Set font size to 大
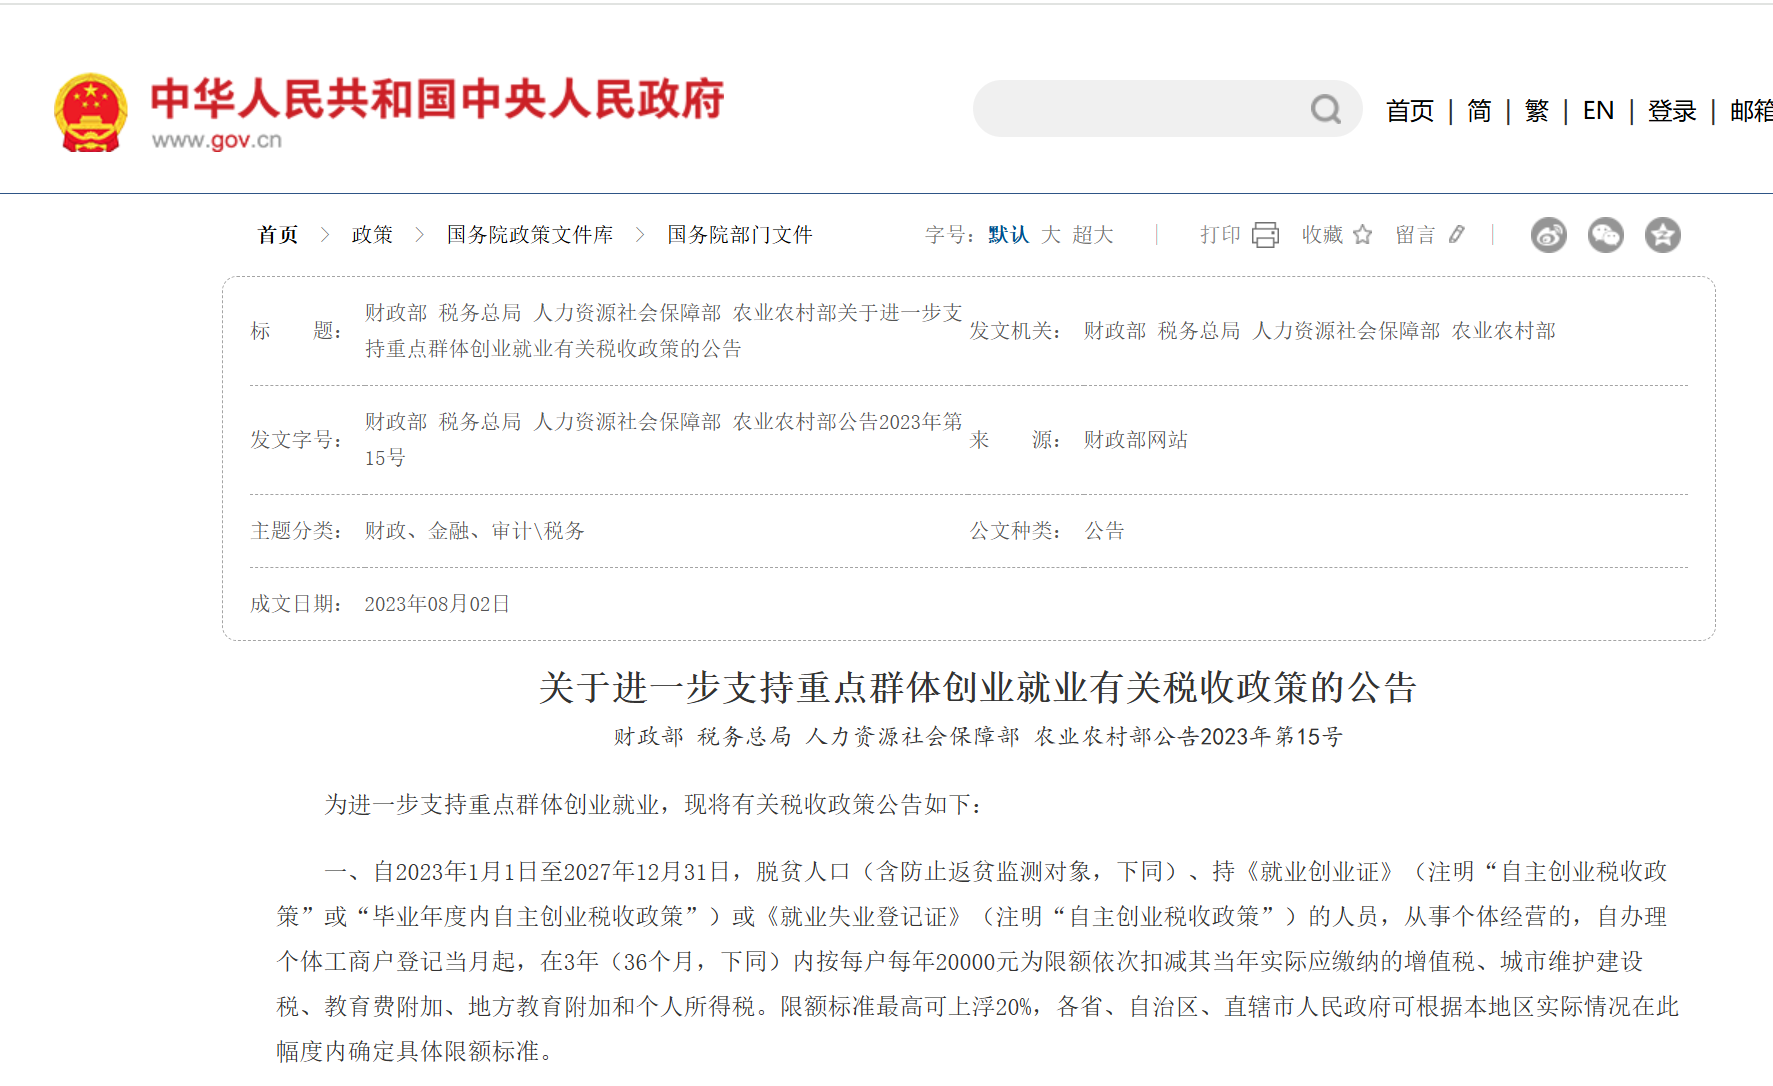 pyautogui.click(x=1050, y=235)
